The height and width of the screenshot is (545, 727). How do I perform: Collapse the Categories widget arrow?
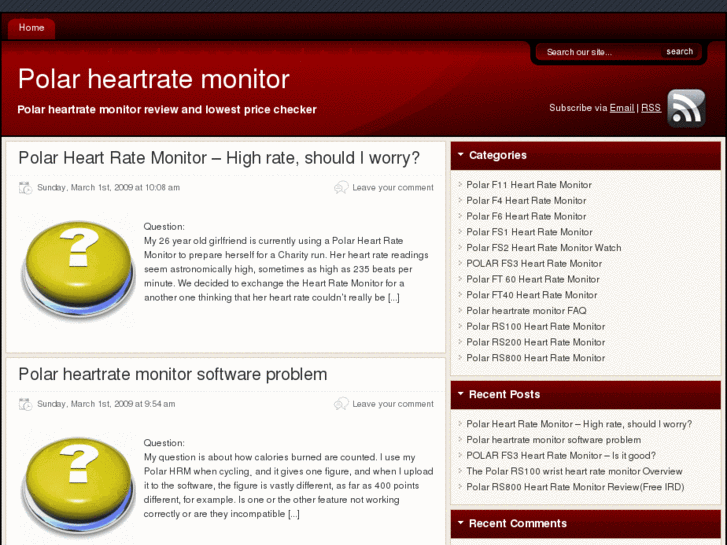(460, 154)
